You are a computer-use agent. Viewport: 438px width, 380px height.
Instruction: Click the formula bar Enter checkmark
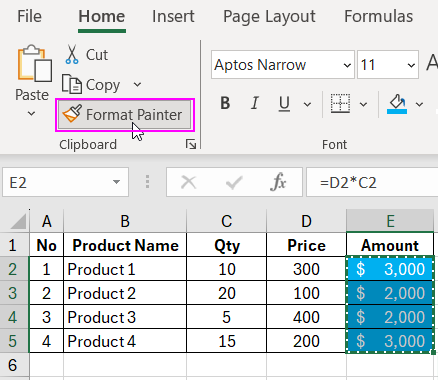pyautogui.click(x=234, y=182)
